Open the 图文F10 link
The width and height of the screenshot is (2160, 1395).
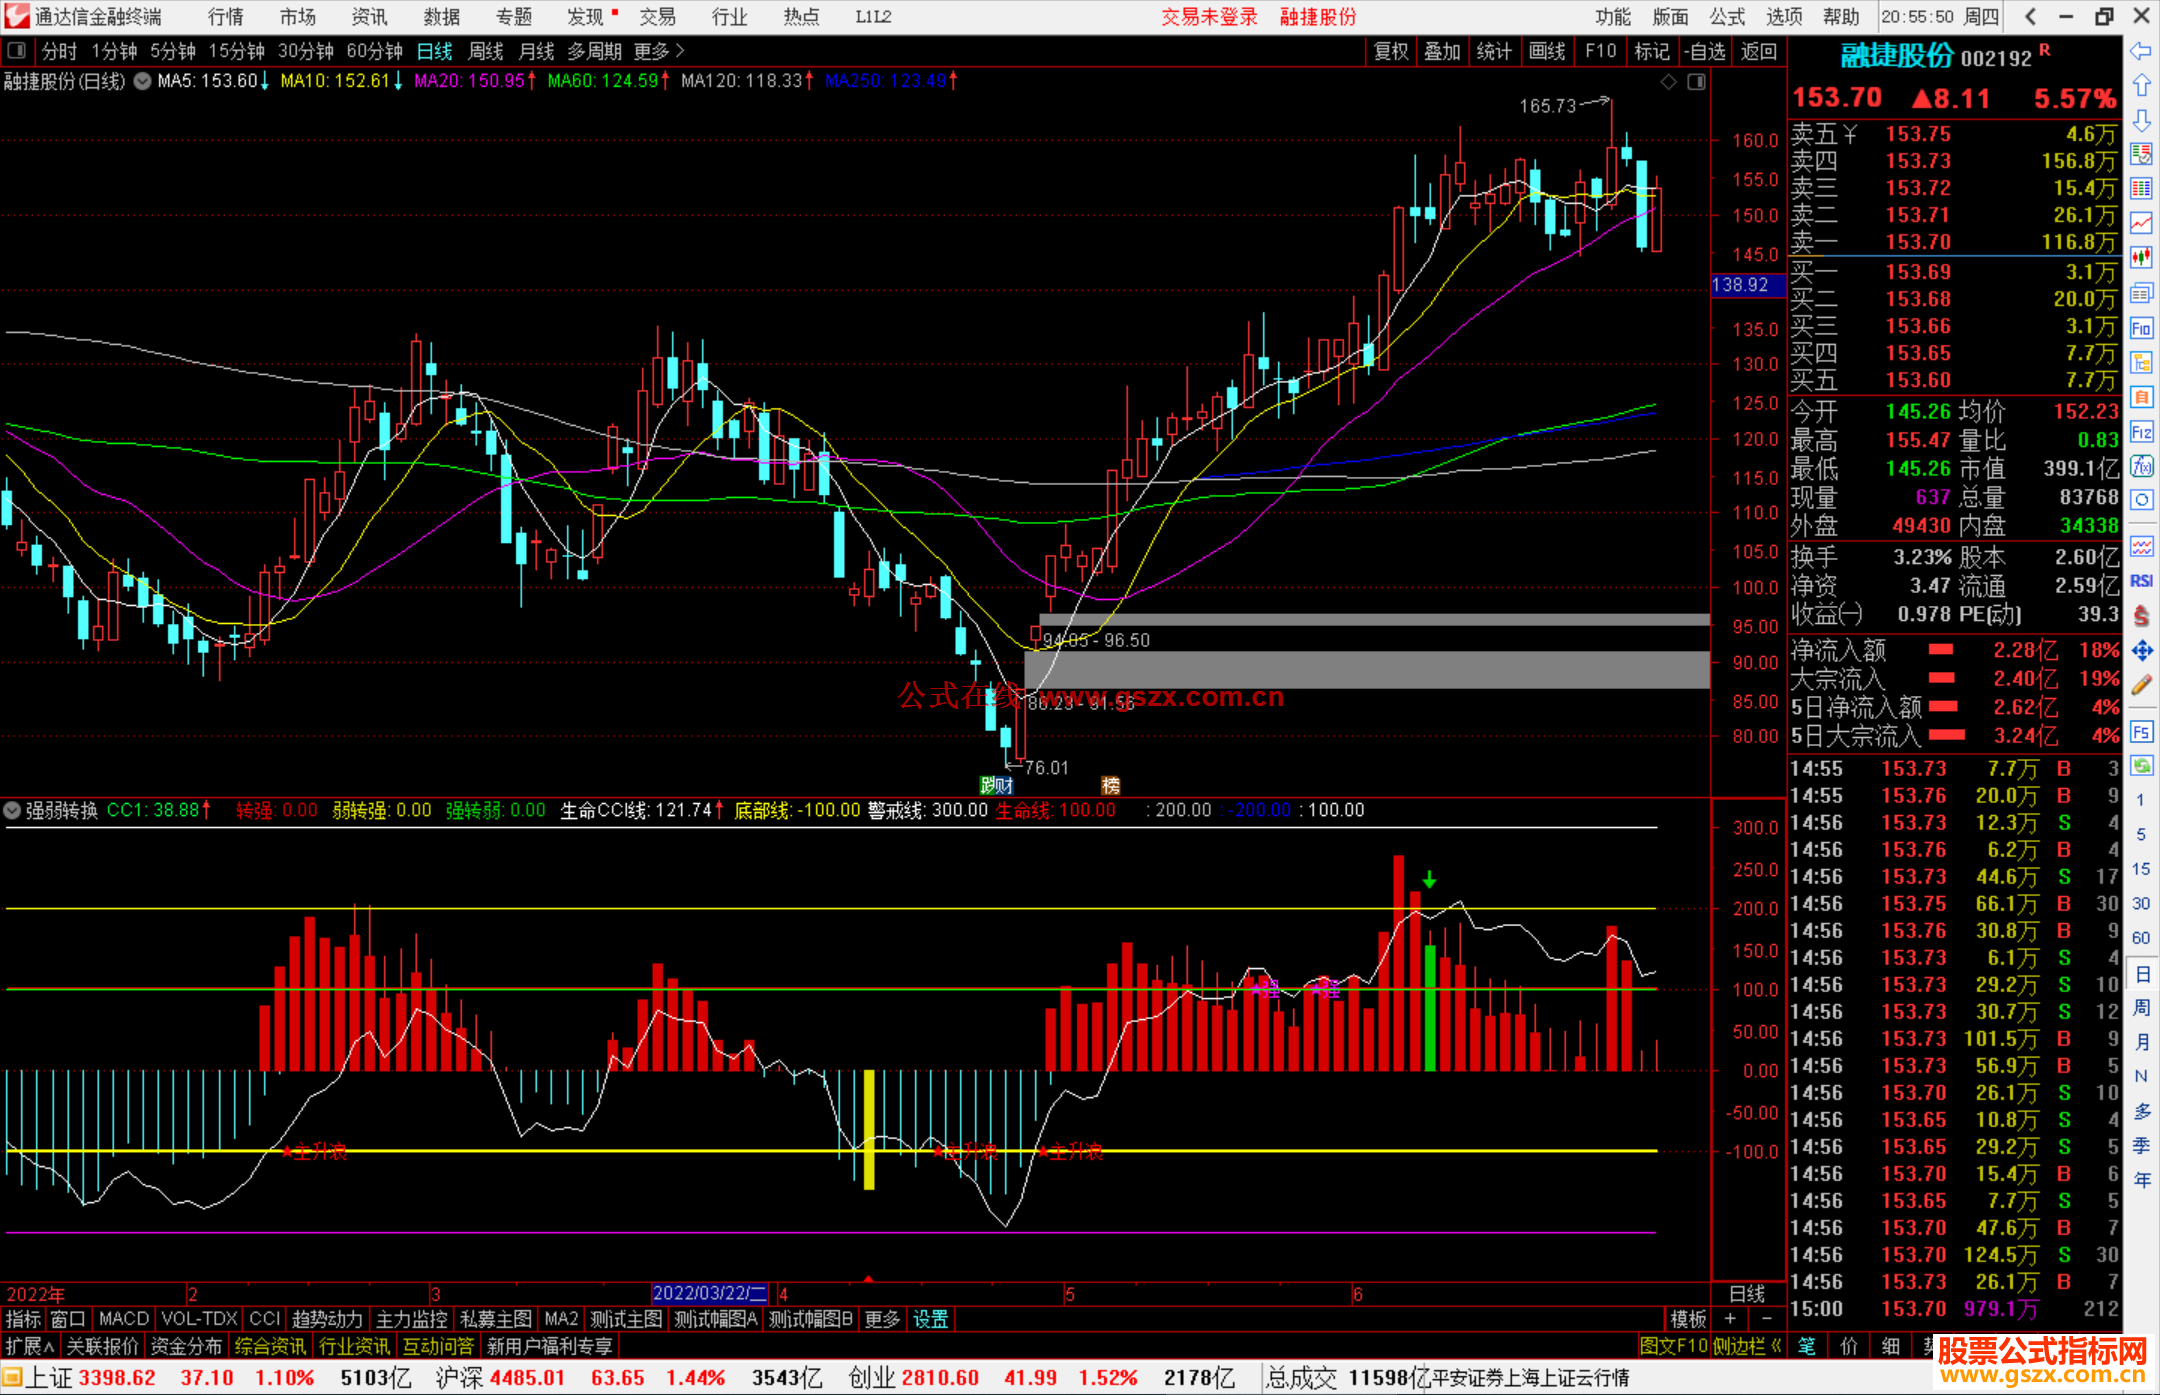1674,1346
